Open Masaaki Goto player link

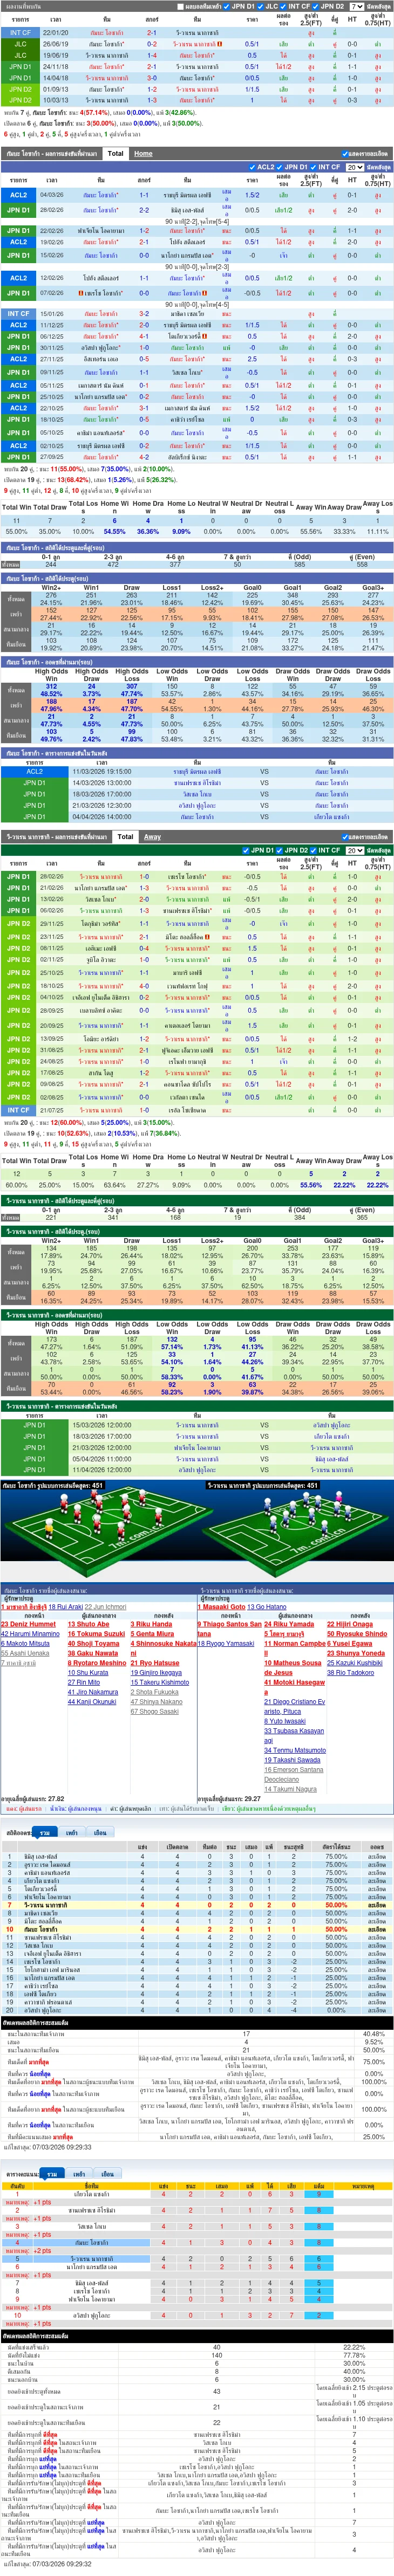point(221,1607)
